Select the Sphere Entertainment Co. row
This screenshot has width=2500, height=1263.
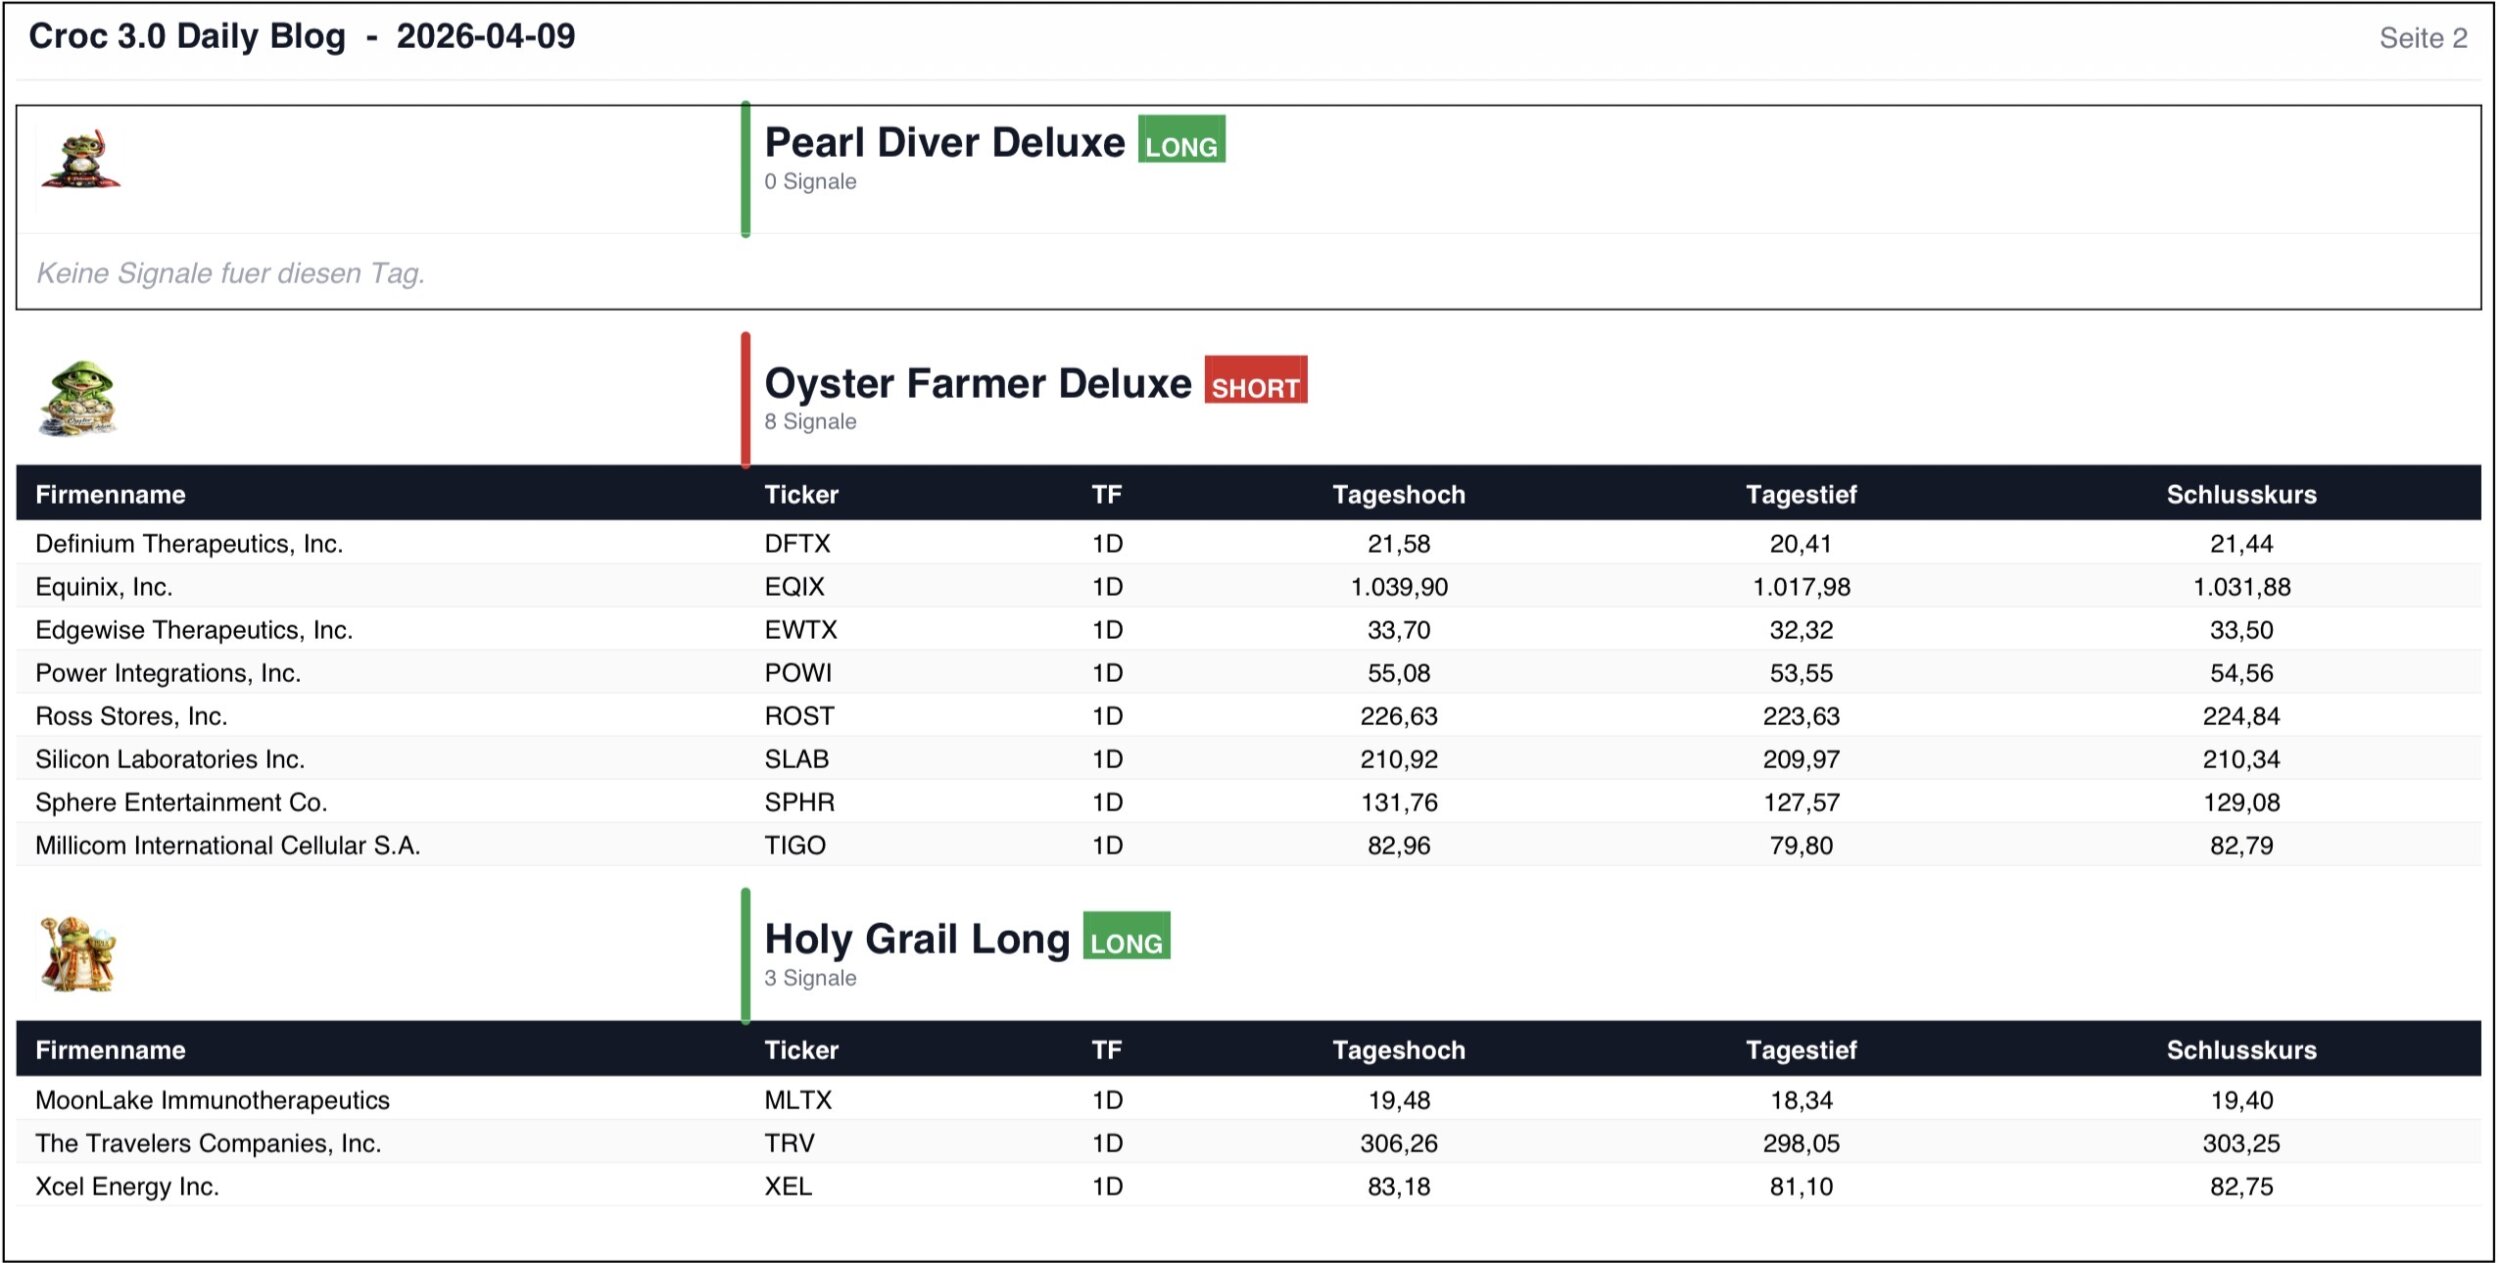(x=181, y=802)
